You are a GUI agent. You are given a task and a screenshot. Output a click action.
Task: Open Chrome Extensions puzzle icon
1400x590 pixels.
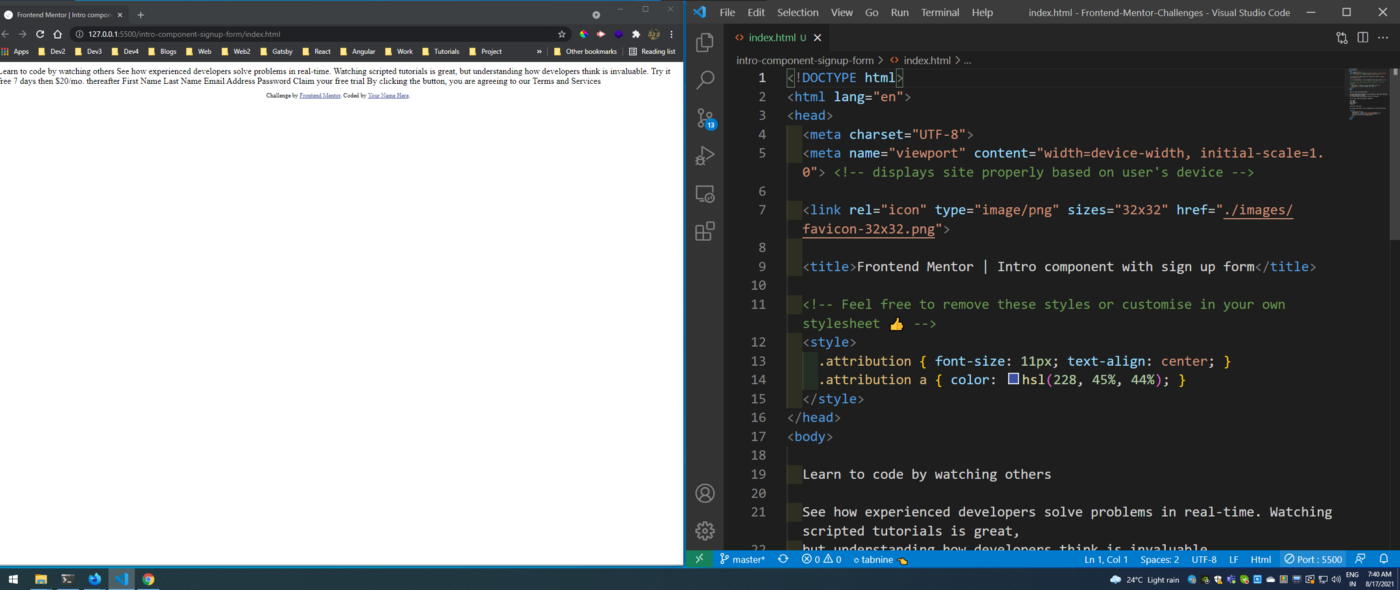(635, 34)
